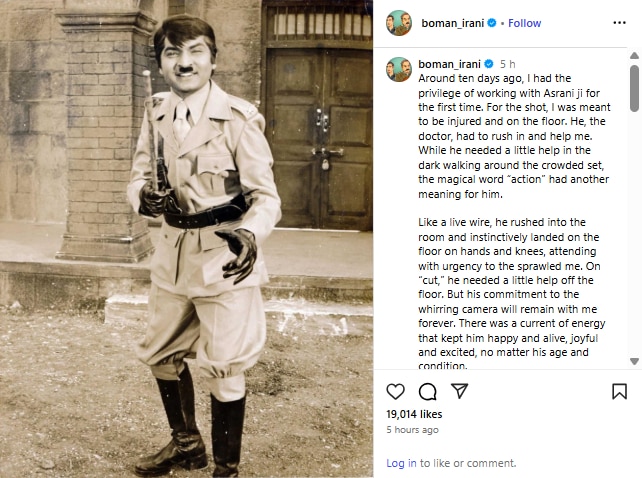Click verified badge in the post header
642x478 pixels.
coord(492,23)
